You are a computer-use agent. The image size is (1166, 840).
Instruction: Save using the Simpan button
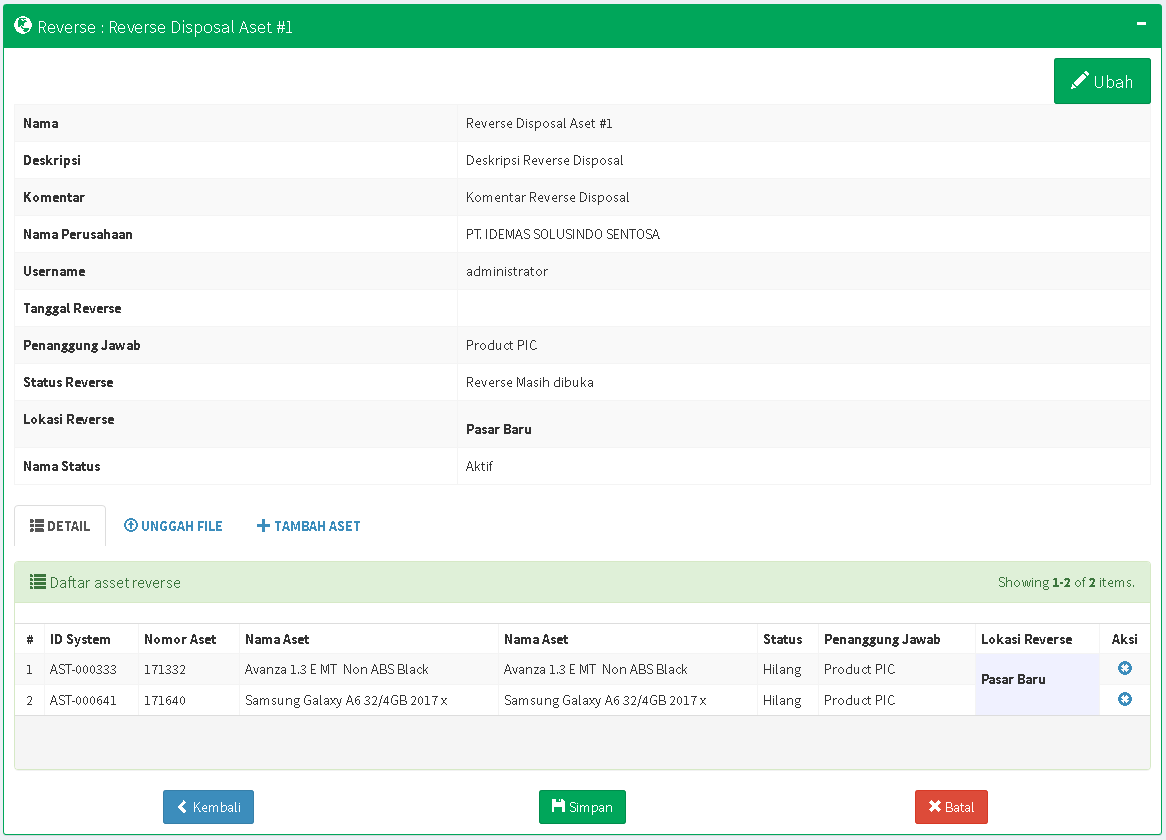(582, 807)
